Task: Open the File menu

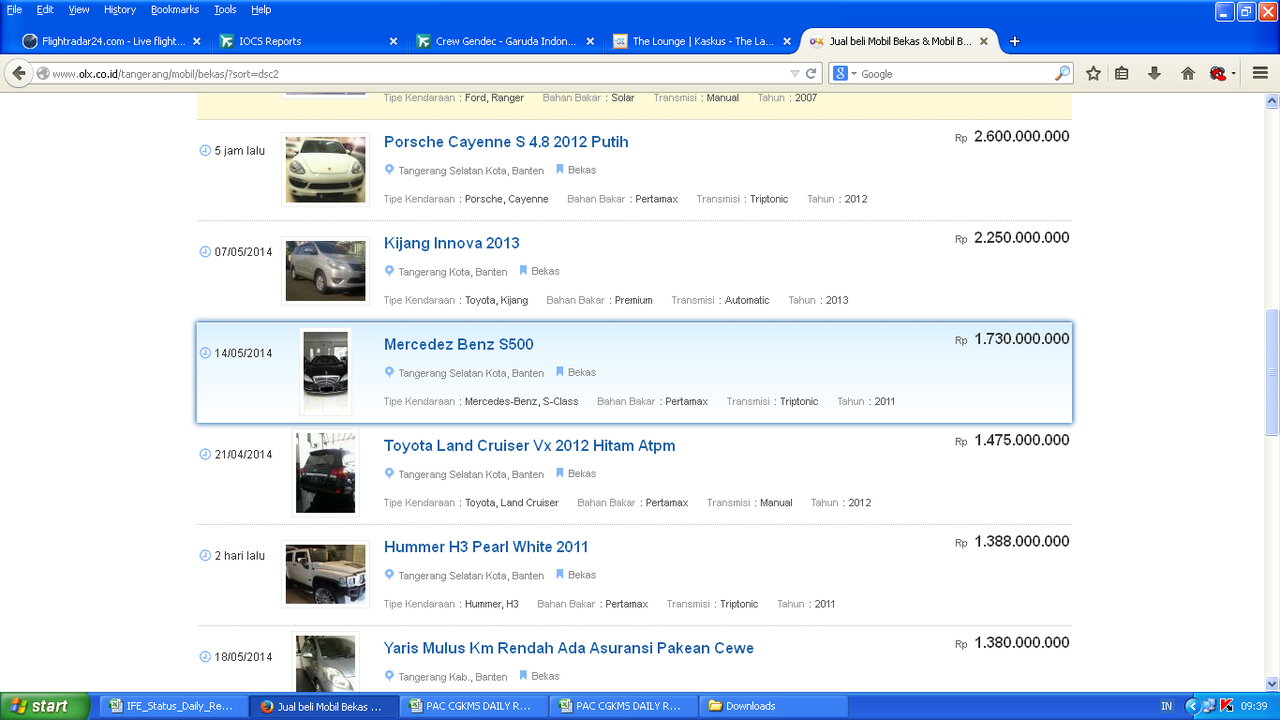Action: [x=14, y=9]
